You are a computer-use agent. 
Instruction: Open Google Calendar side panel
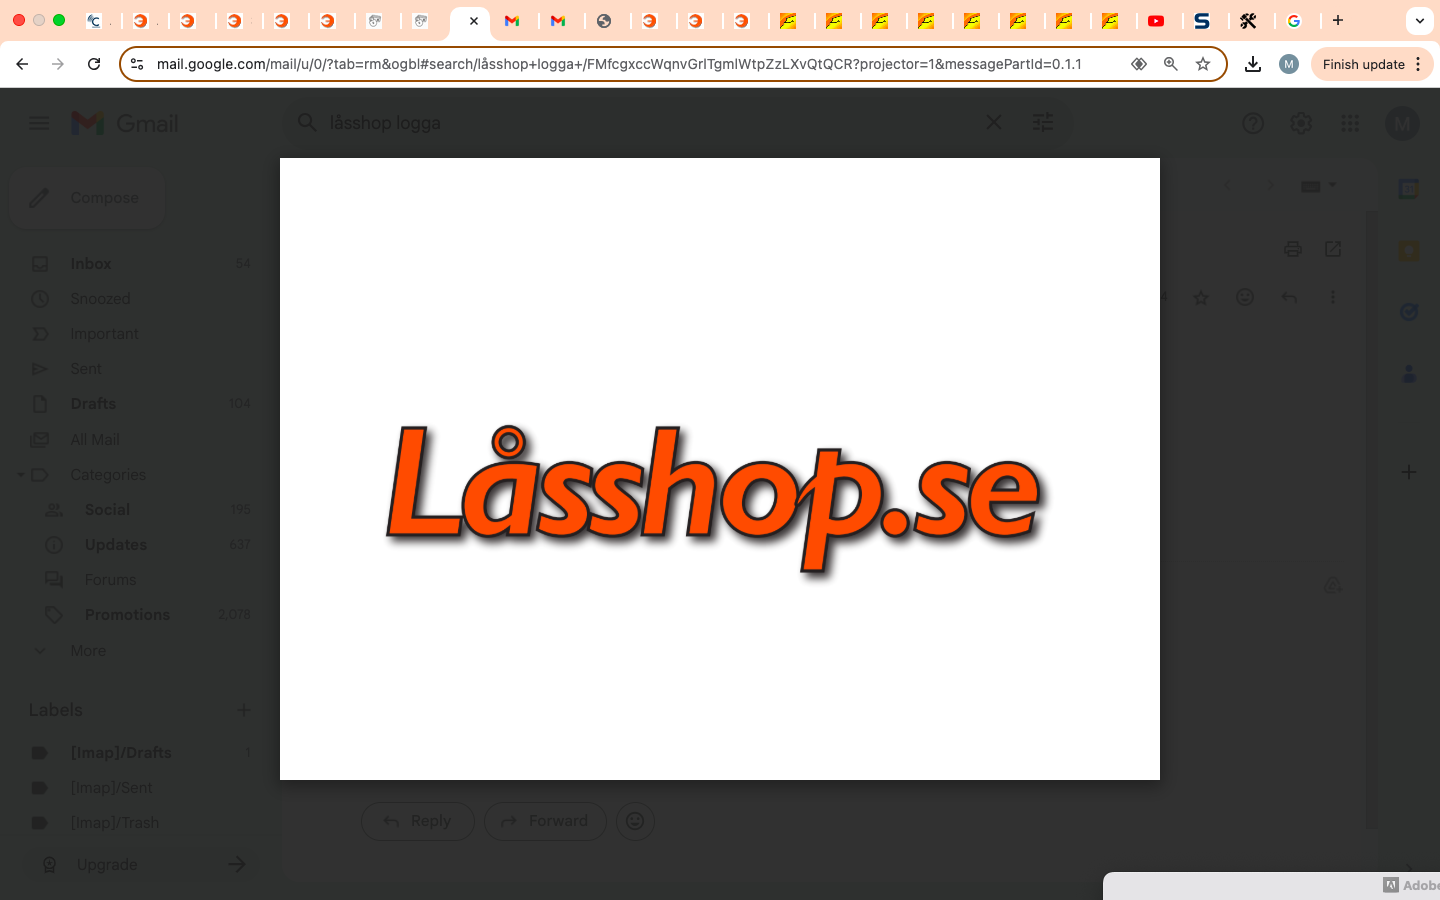point(1409,189)
